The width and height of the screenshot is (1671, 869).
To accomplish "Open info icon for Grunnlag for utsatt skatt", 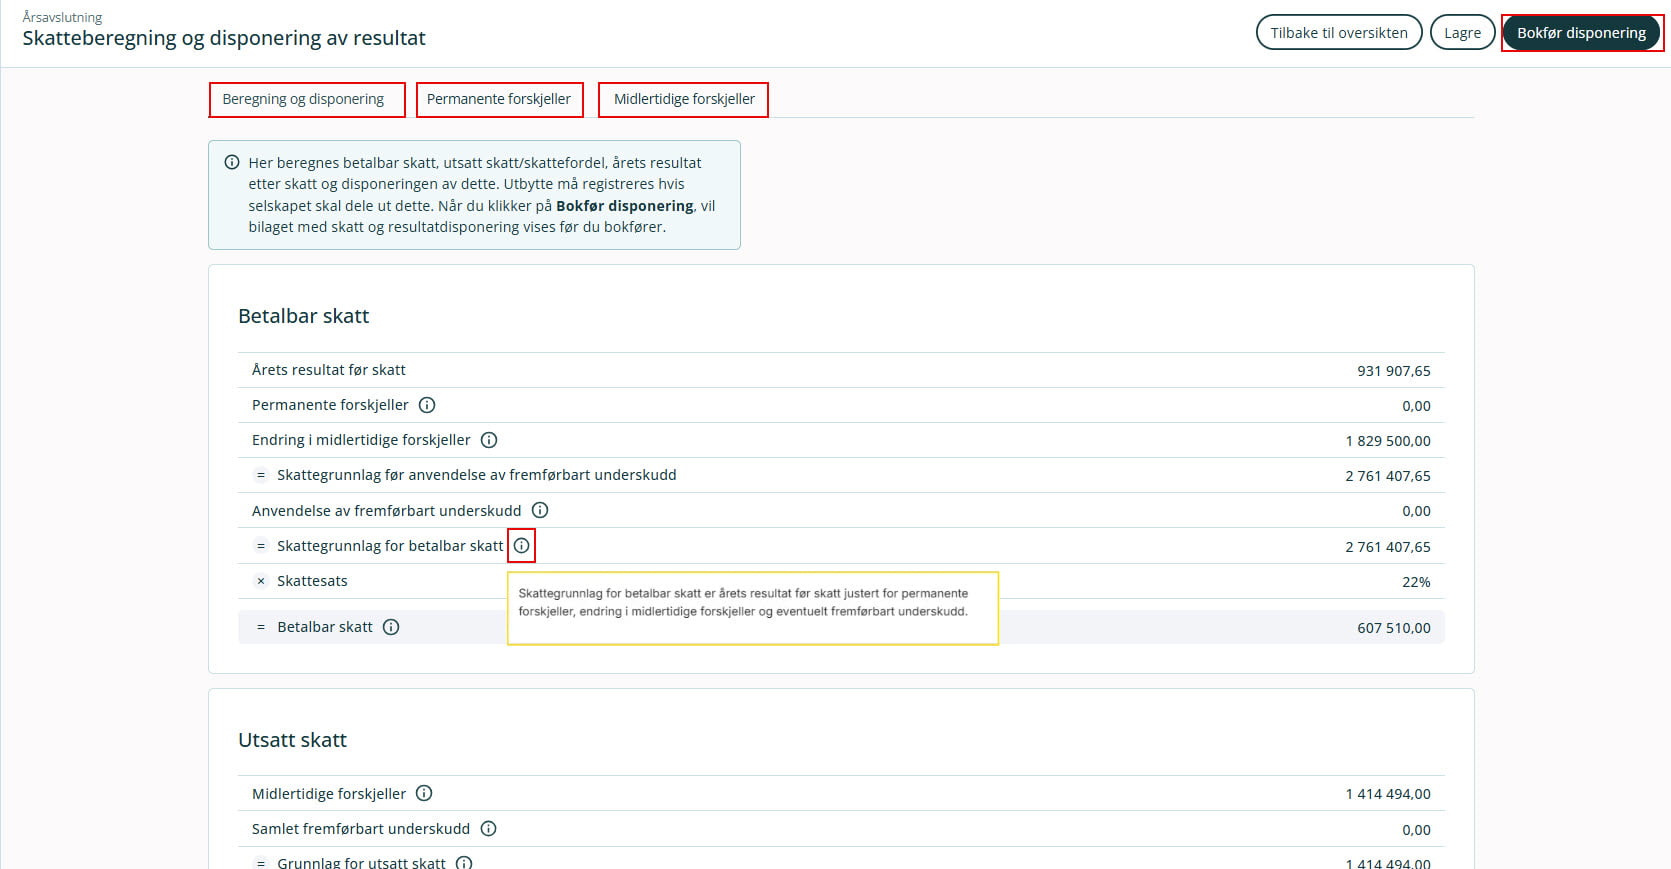I will (464, 862).
